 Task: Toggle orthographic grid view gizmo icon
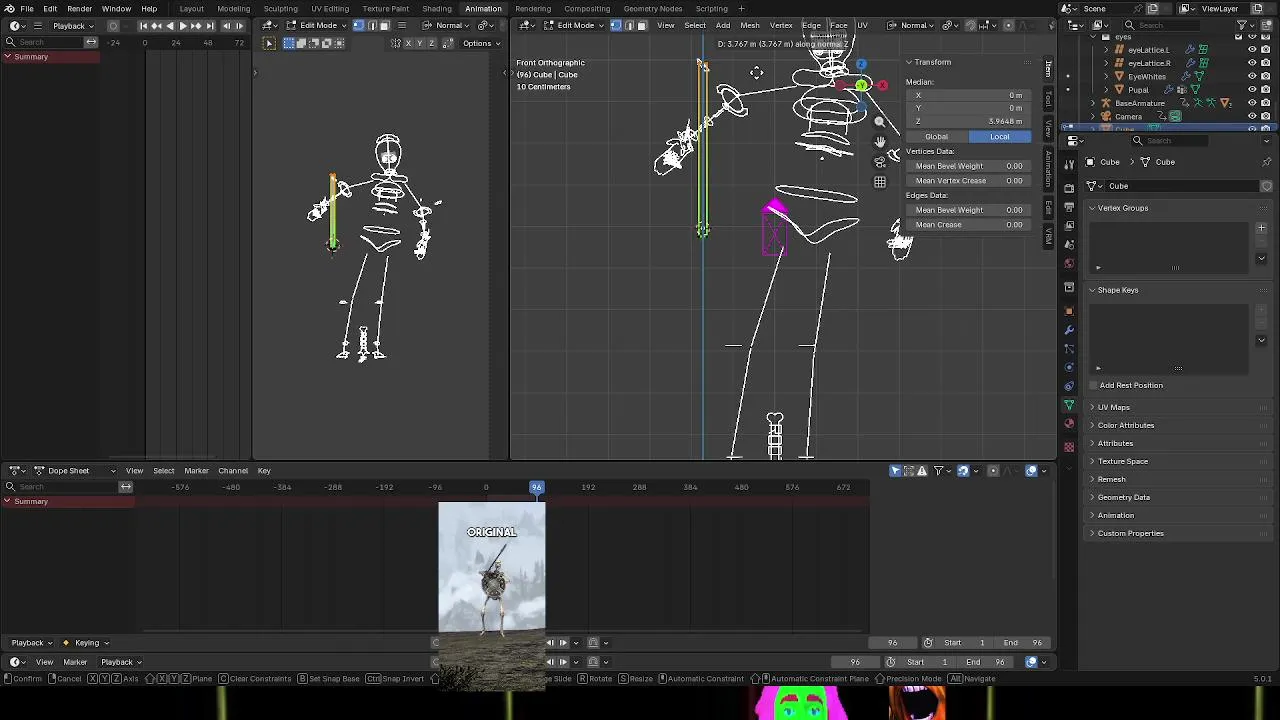(880, 182)
